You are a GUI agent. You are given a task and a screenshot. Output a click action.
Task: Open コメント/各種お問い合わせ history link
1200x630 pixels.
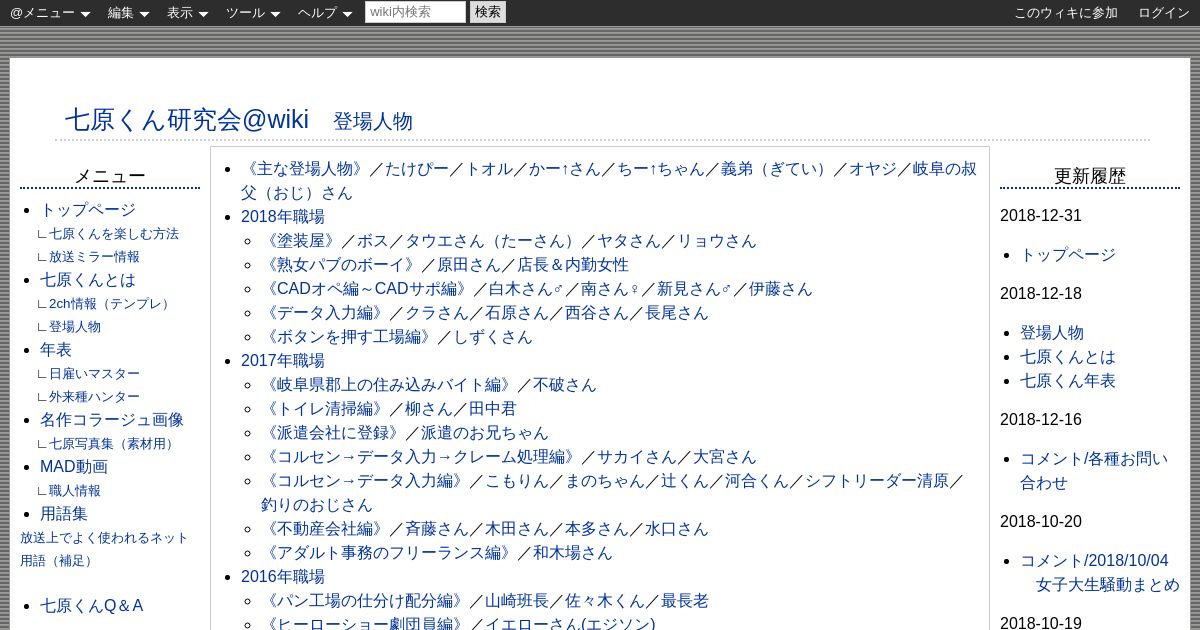1094,471
